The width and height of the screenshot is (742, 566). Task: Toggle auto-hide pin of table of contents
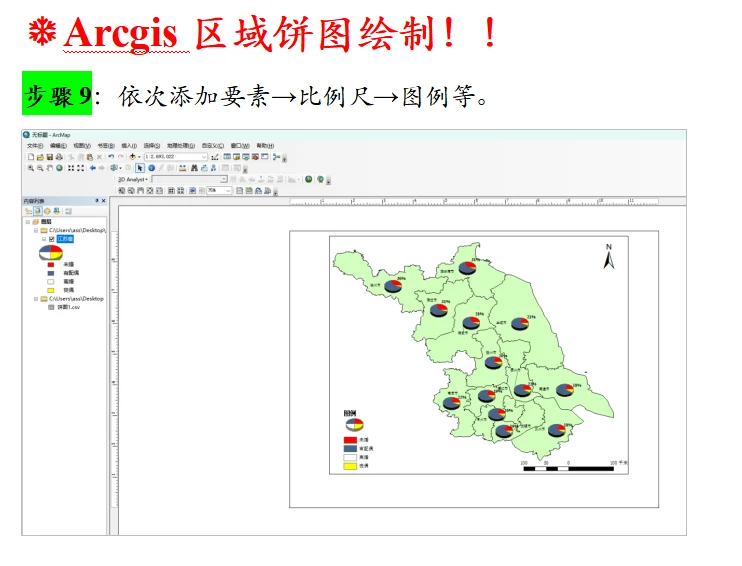click(x=97, y=201)
